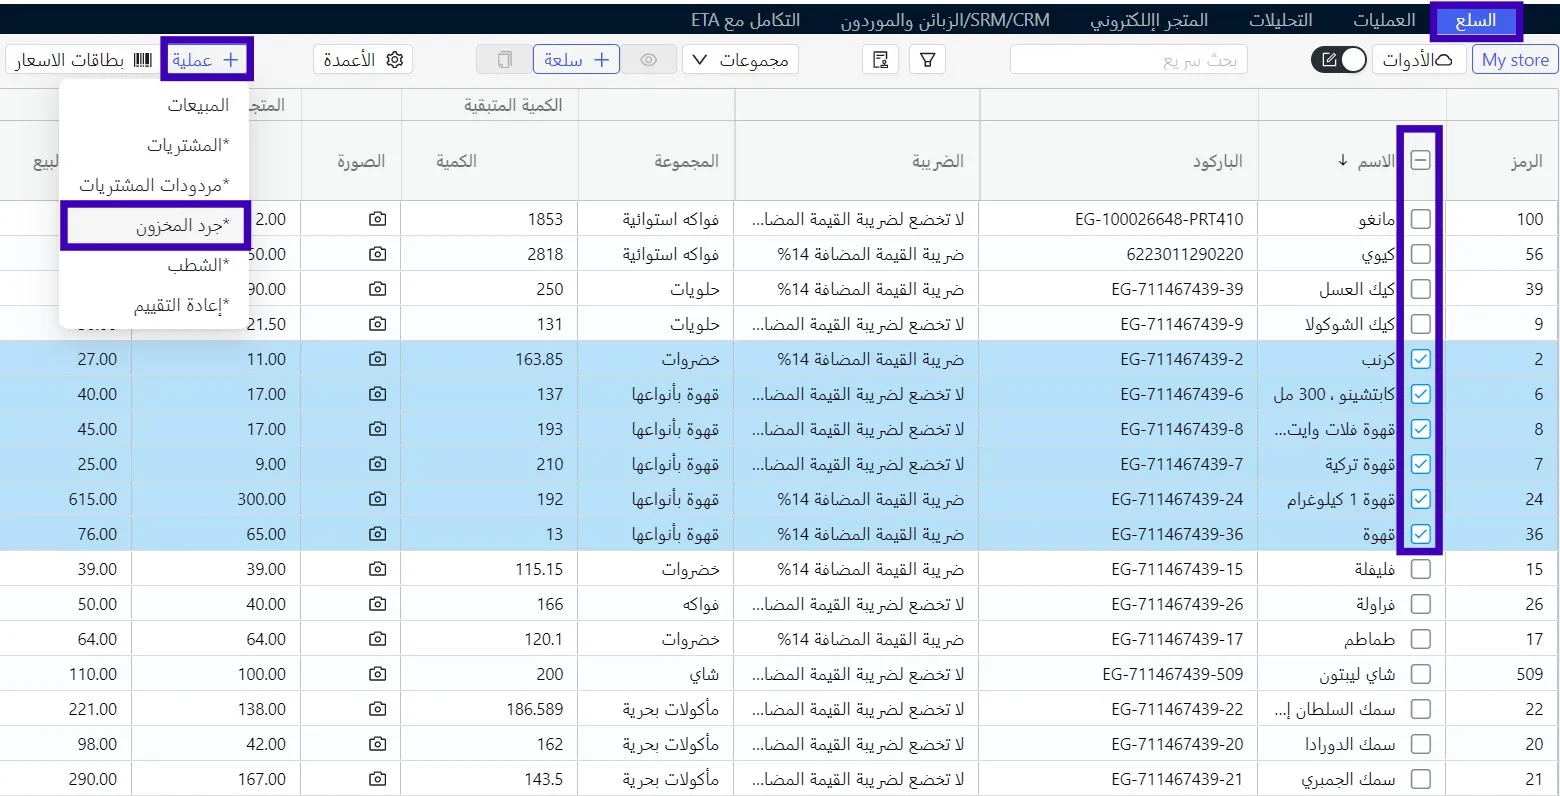Screen dimensions: 1560x796
Task: Click the الكمية column header
Action: click(490, 161)
